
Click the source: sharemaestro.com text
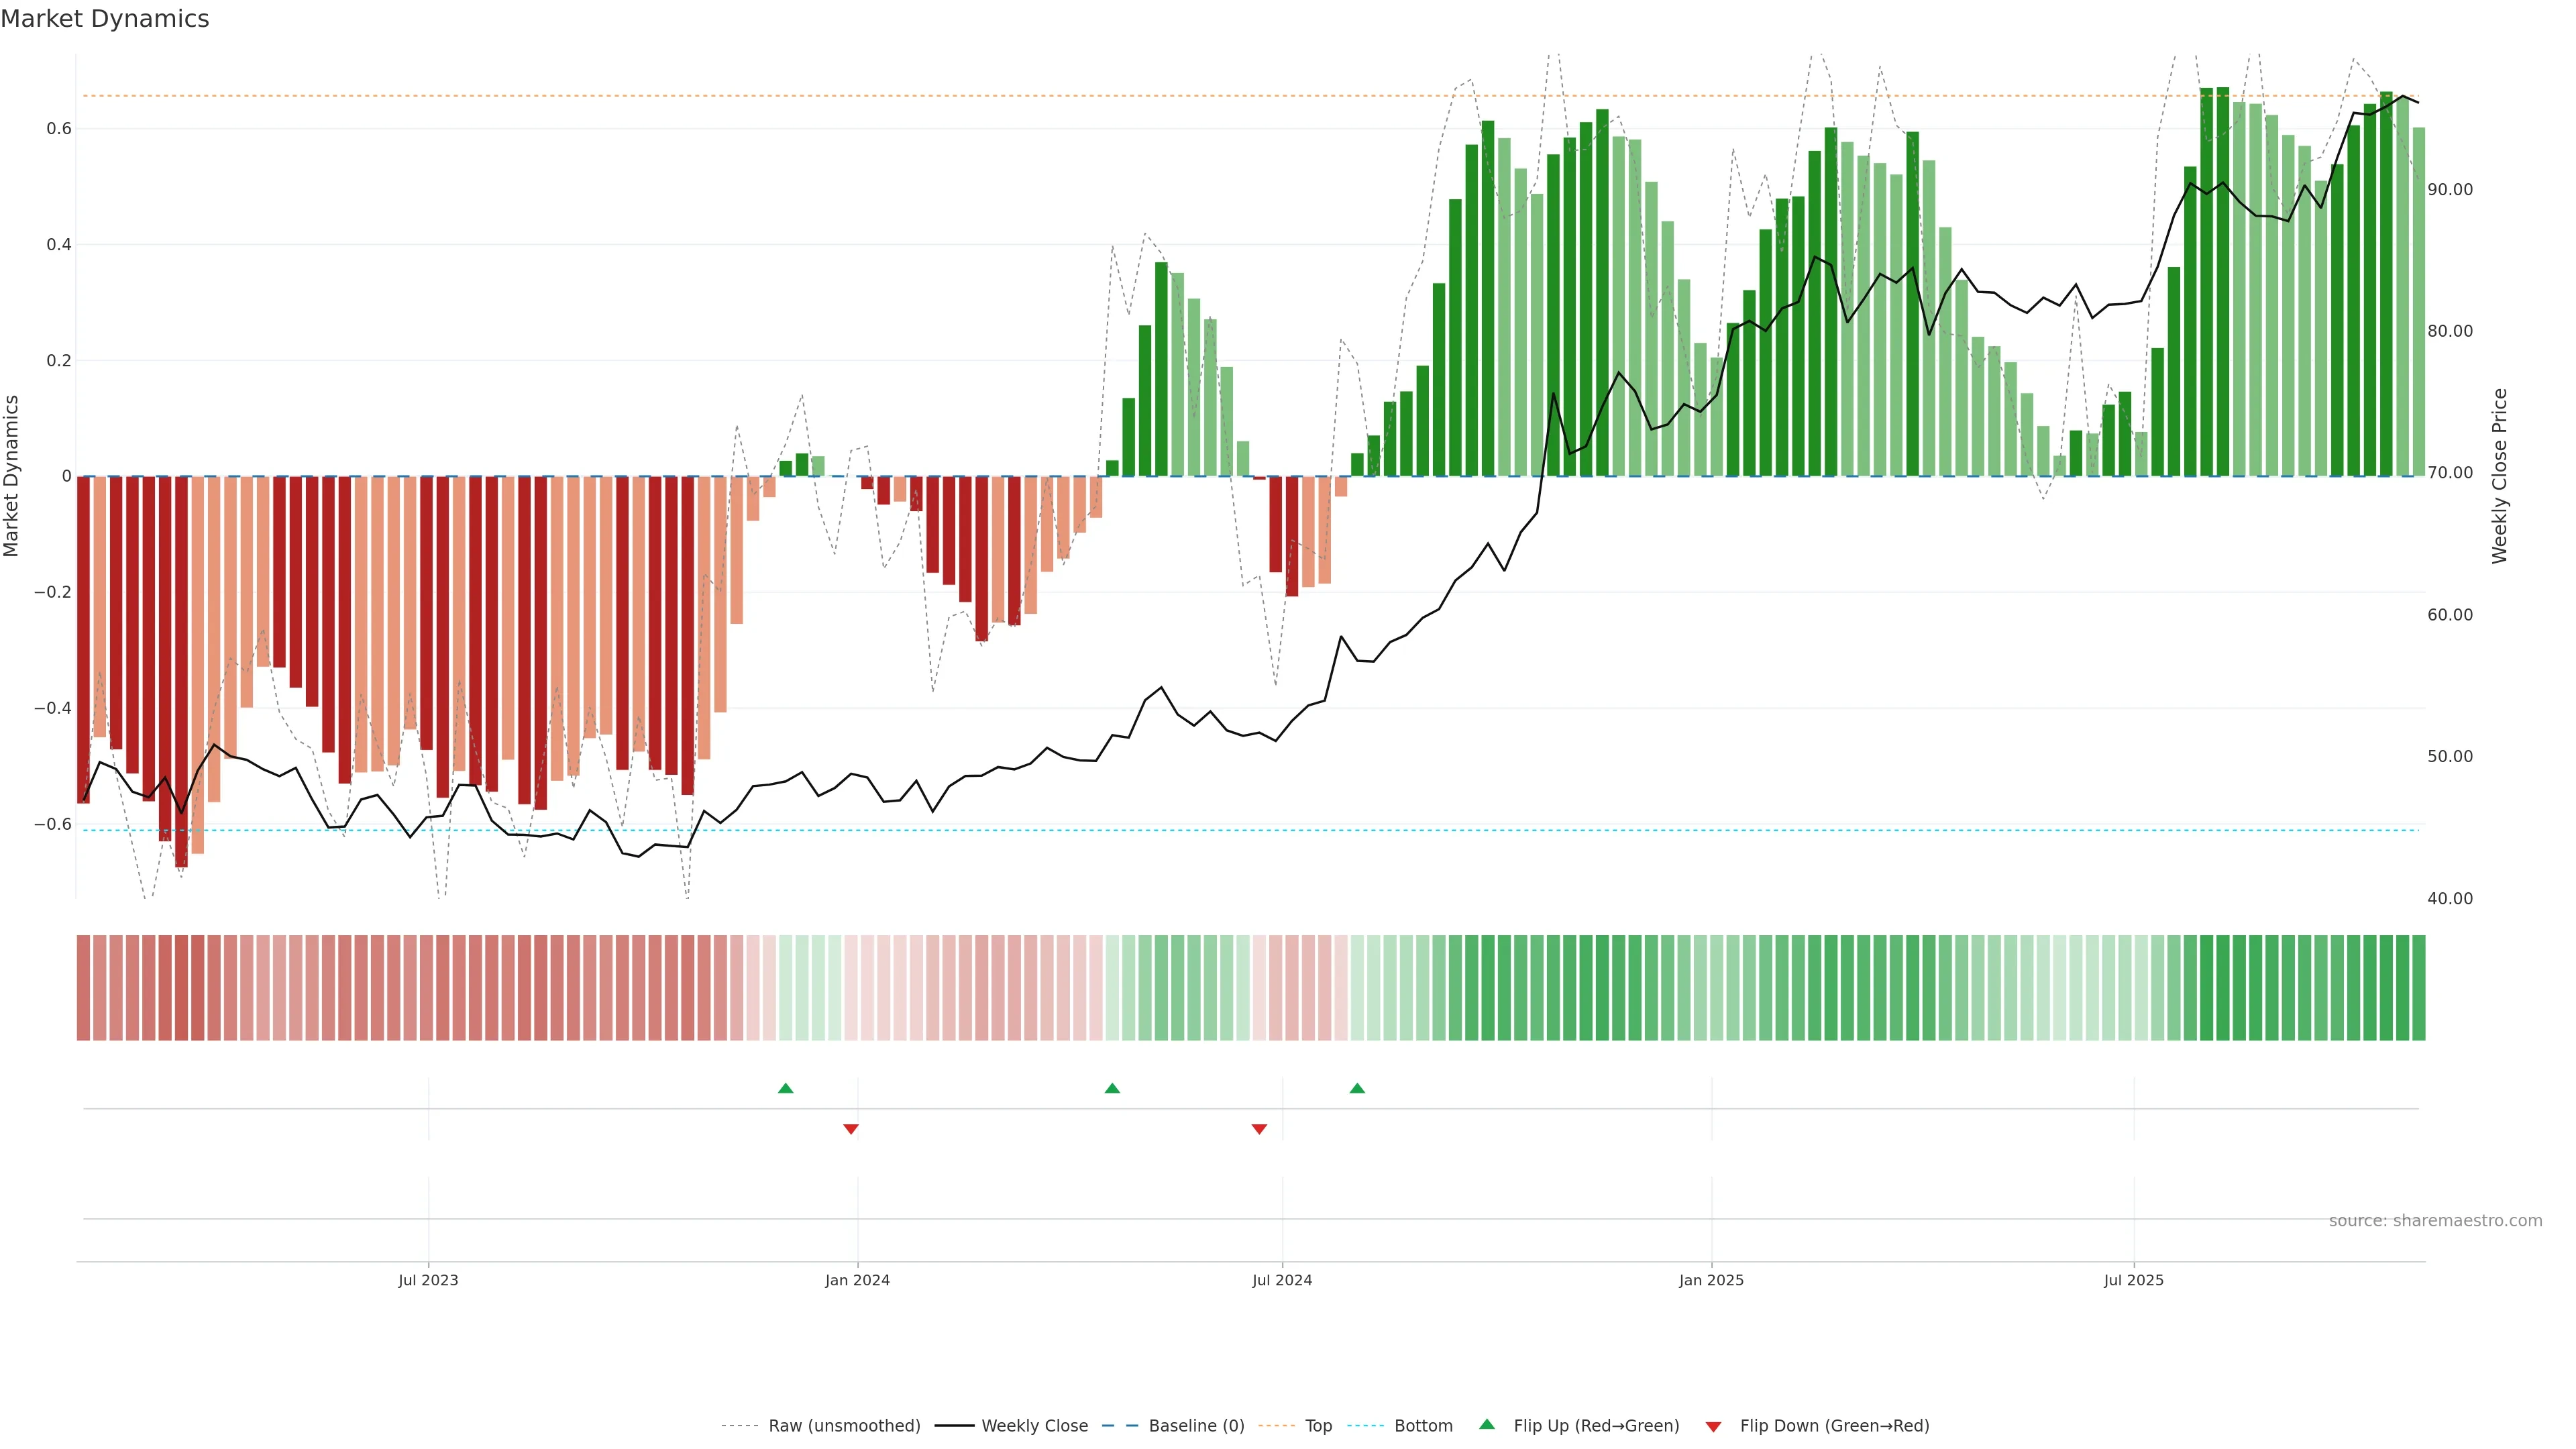[2435, 1220]
